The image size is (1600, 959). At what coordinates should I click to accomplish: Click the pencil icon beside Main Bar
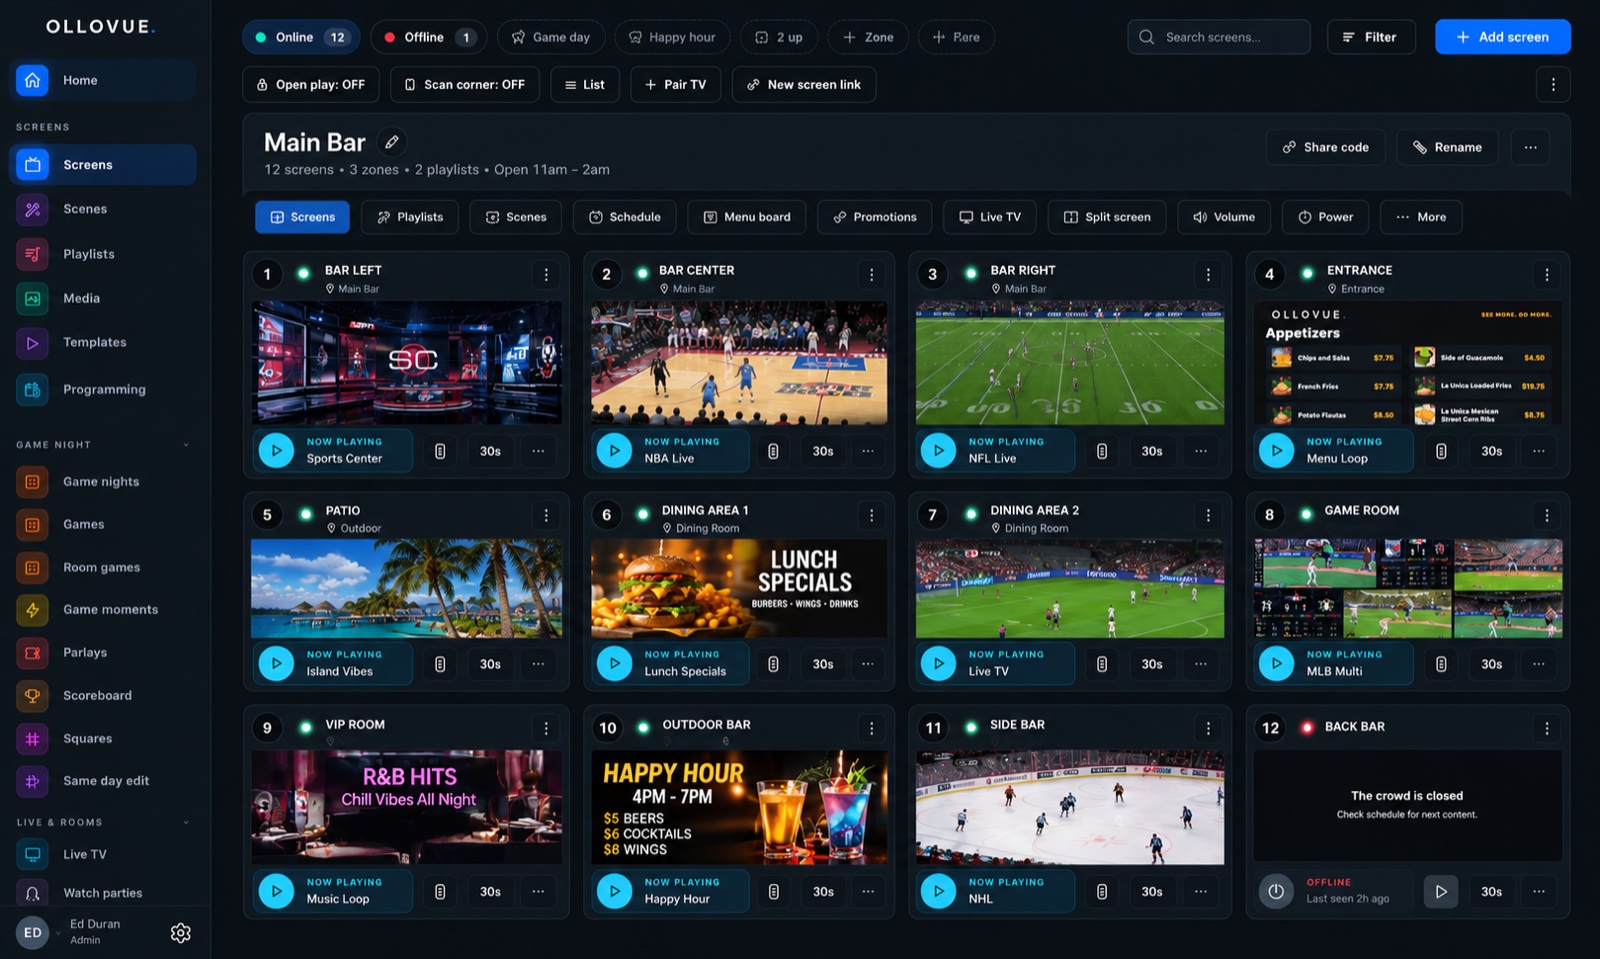click(x=392, y=142)
